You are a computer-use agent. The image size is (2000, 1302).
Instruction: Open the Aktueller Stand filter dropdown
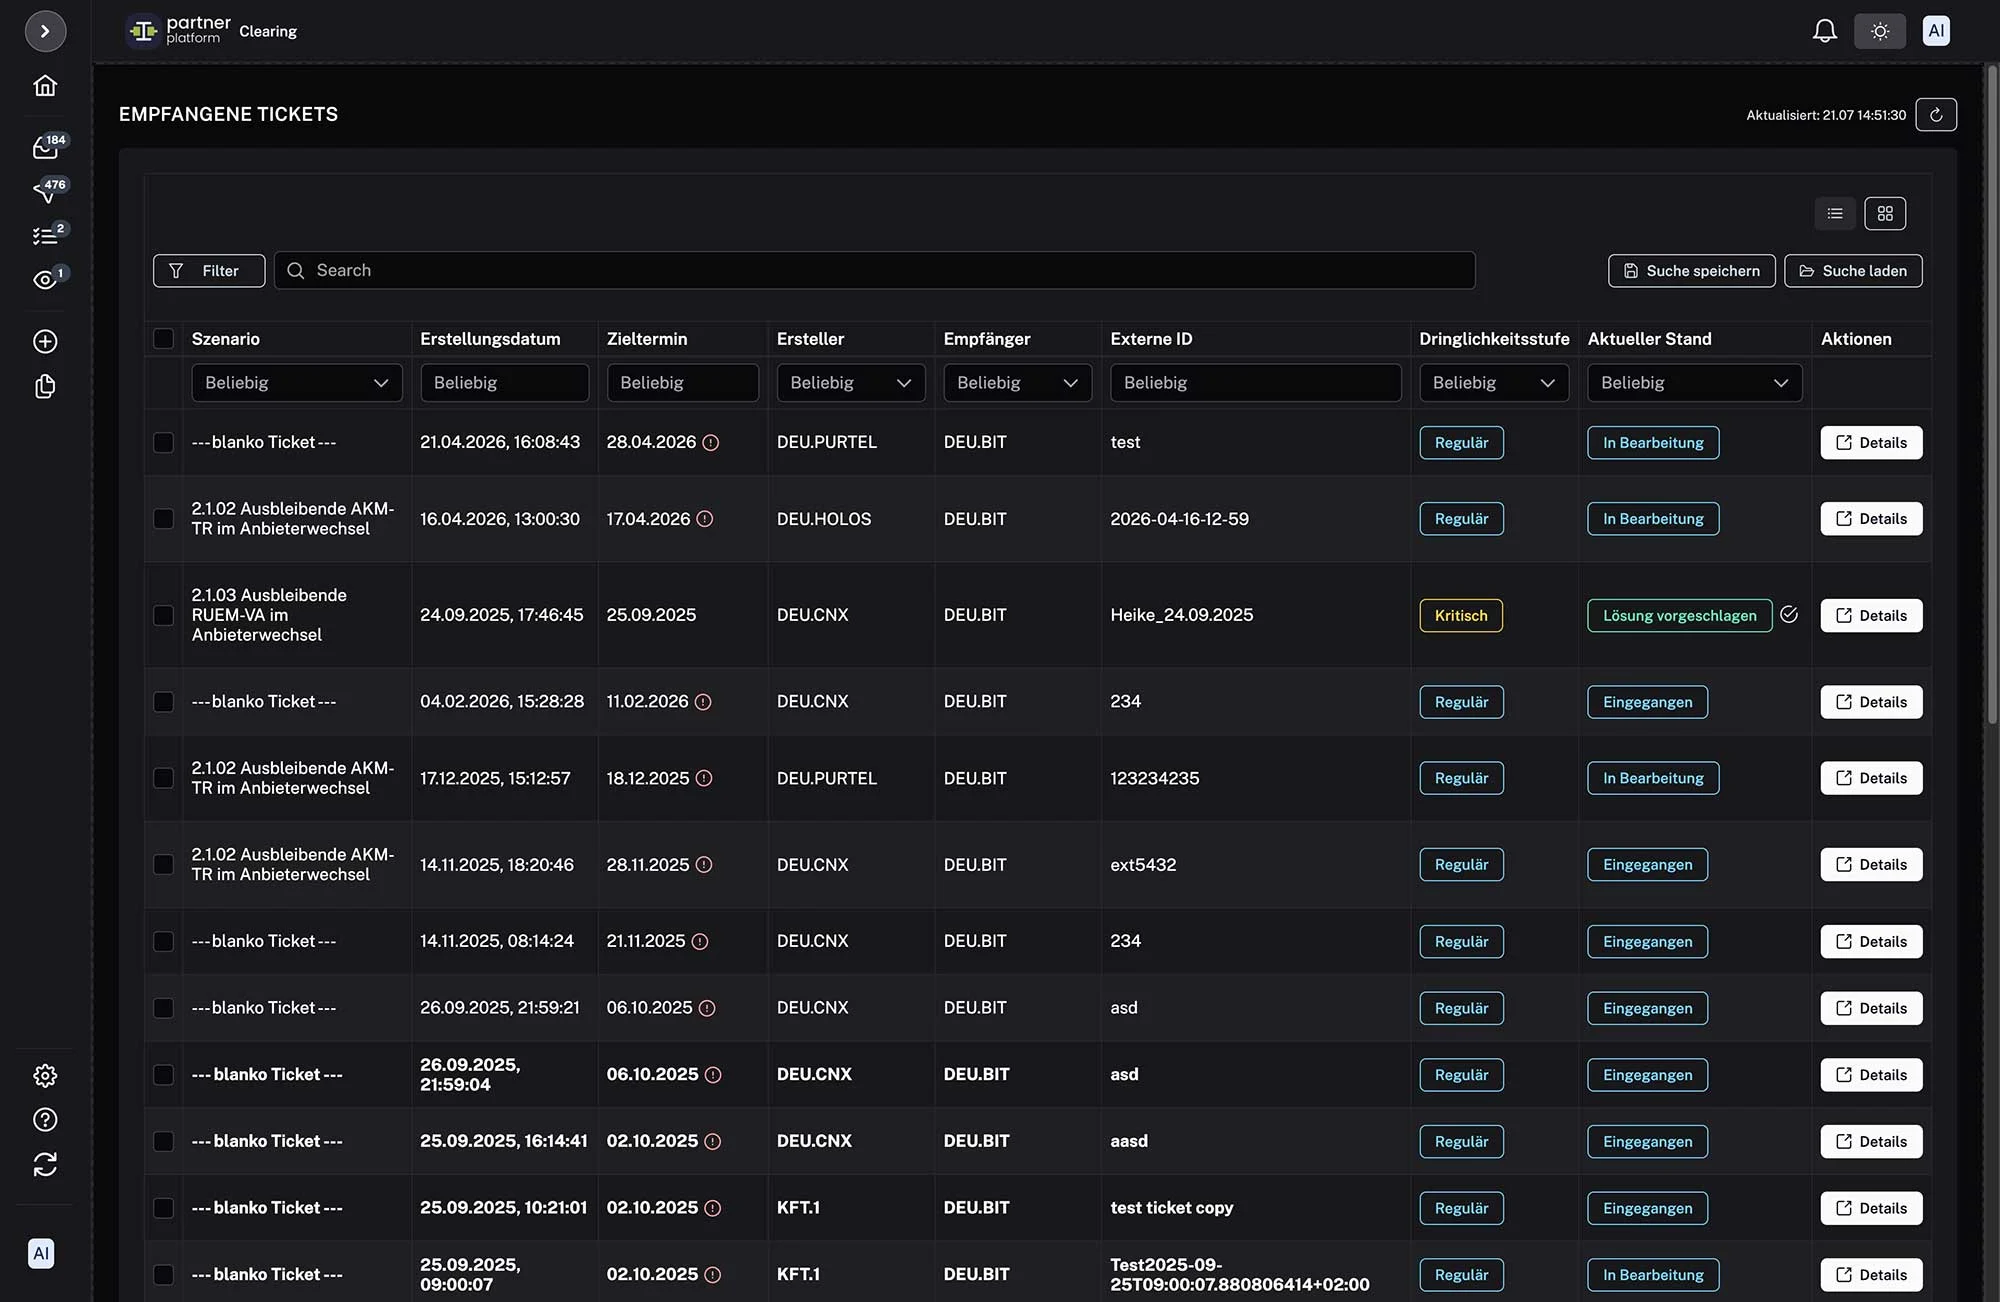pos(1695,383)
